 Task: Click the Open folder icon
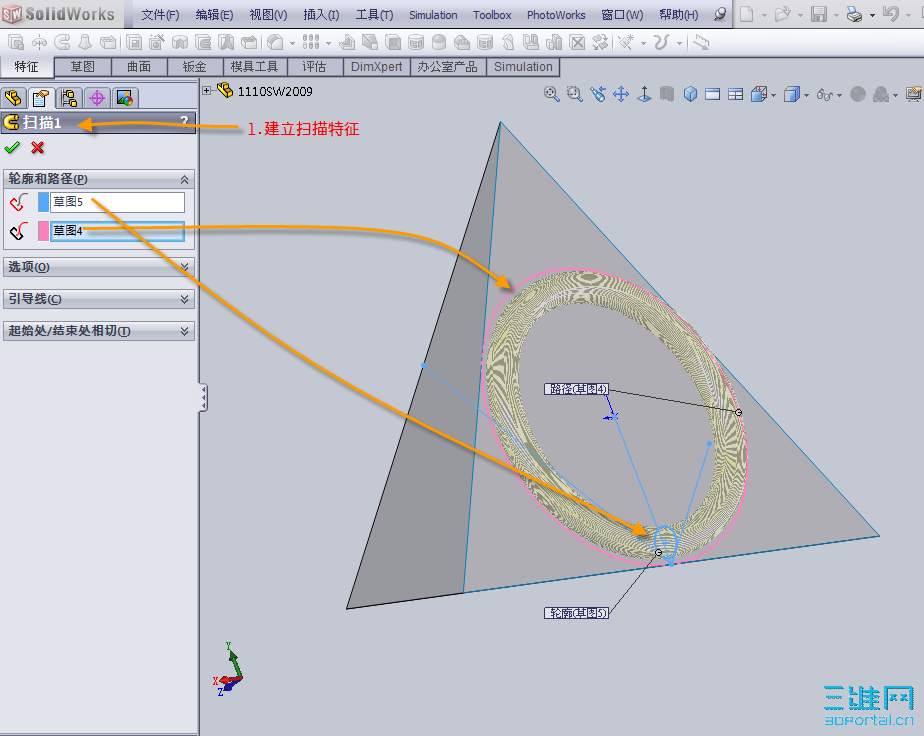point(783,14)
